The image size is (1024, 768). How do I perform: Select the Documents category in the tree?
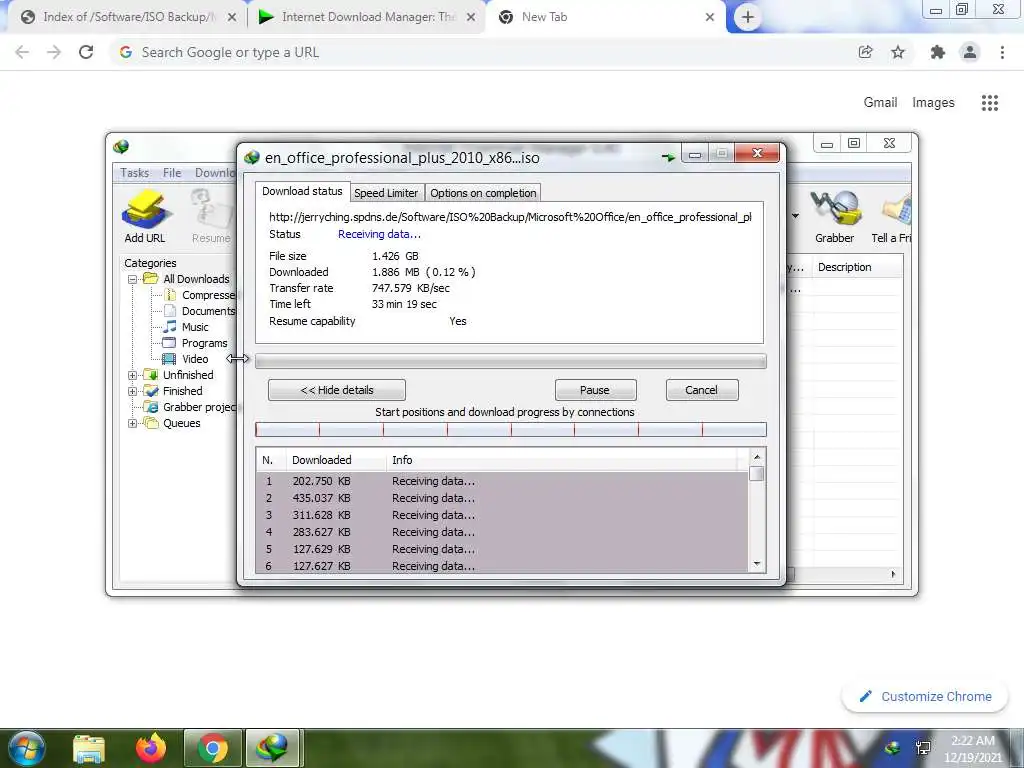coord(208,311)
